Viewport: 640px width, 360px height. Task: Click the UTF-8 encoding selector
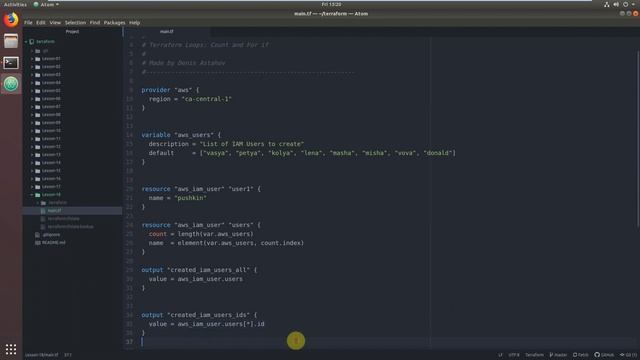tap(514, 355)
